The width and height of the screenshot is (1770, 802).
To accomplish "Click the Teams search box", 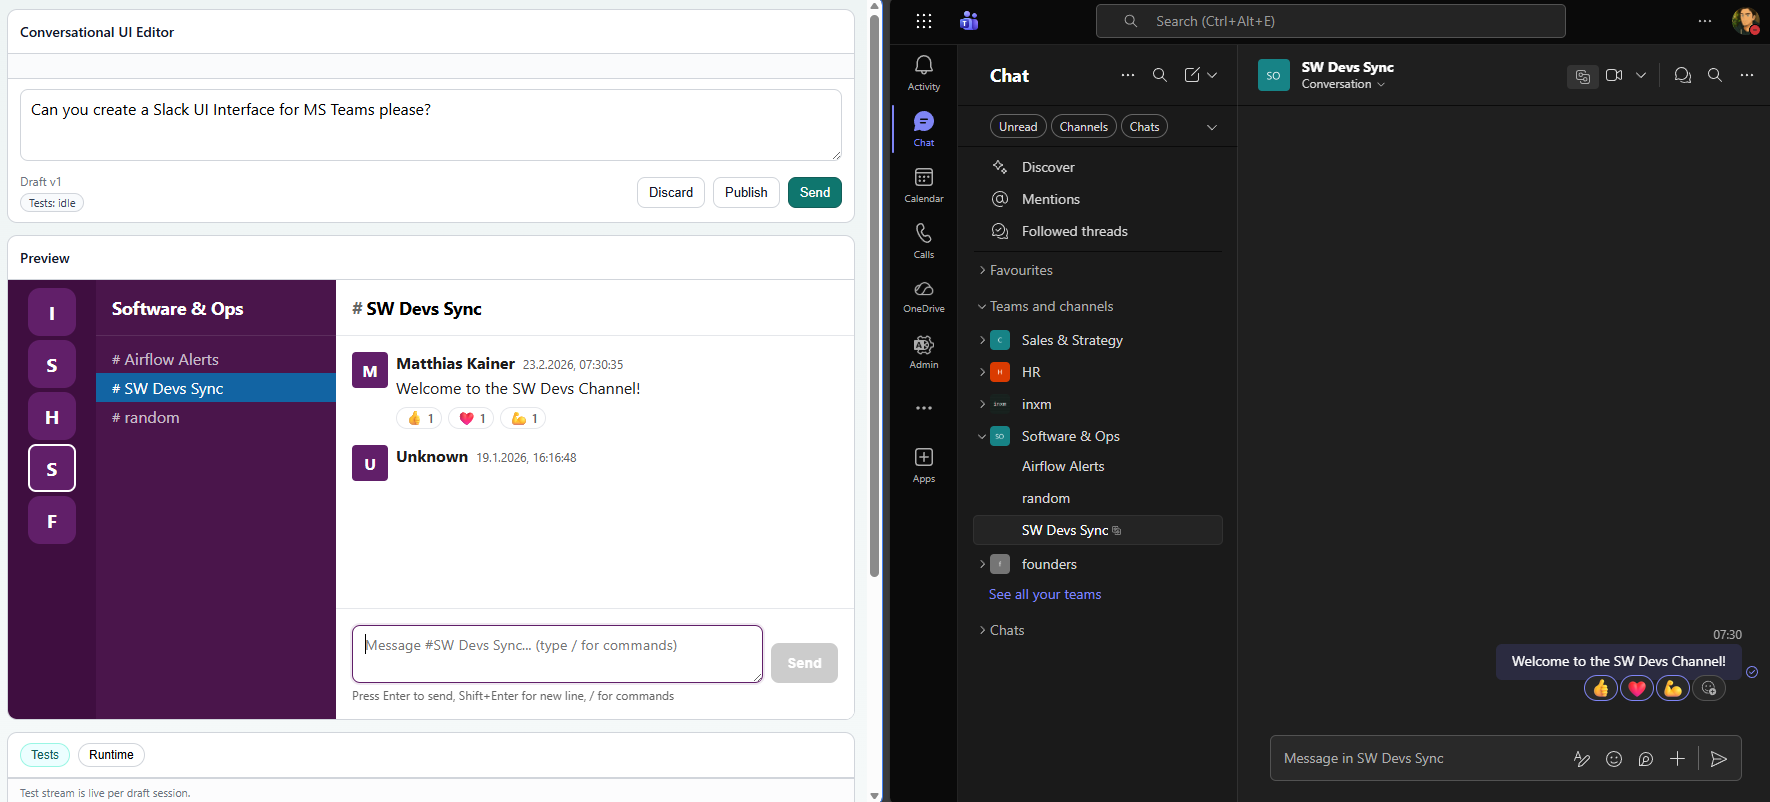I will [1330, 21].
